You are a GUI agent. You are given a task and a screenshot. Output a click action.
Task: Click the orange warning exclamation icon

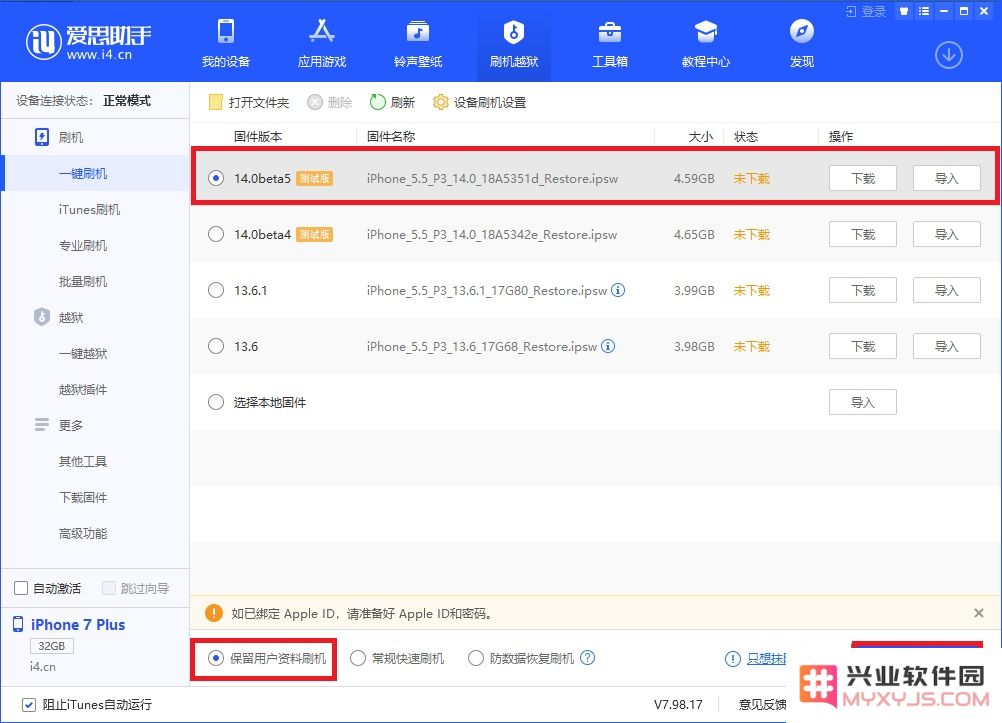coord(214,613)
